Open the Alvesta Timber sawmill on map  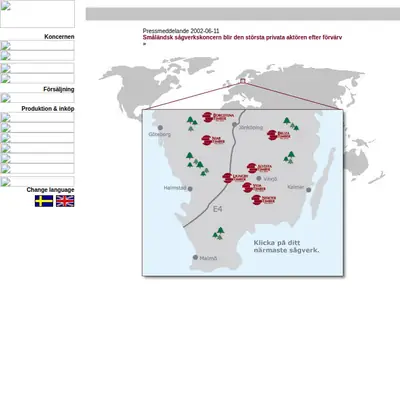point(259,168)
